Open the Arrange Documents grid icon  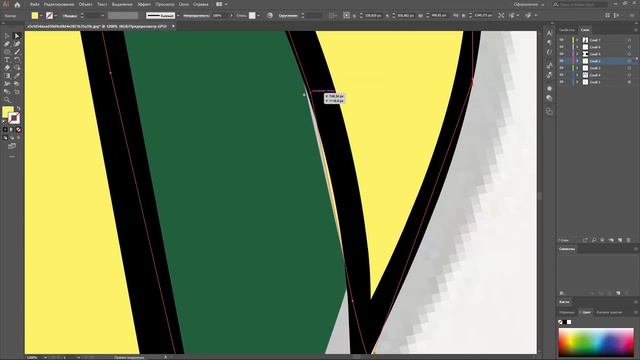(219, 4)
